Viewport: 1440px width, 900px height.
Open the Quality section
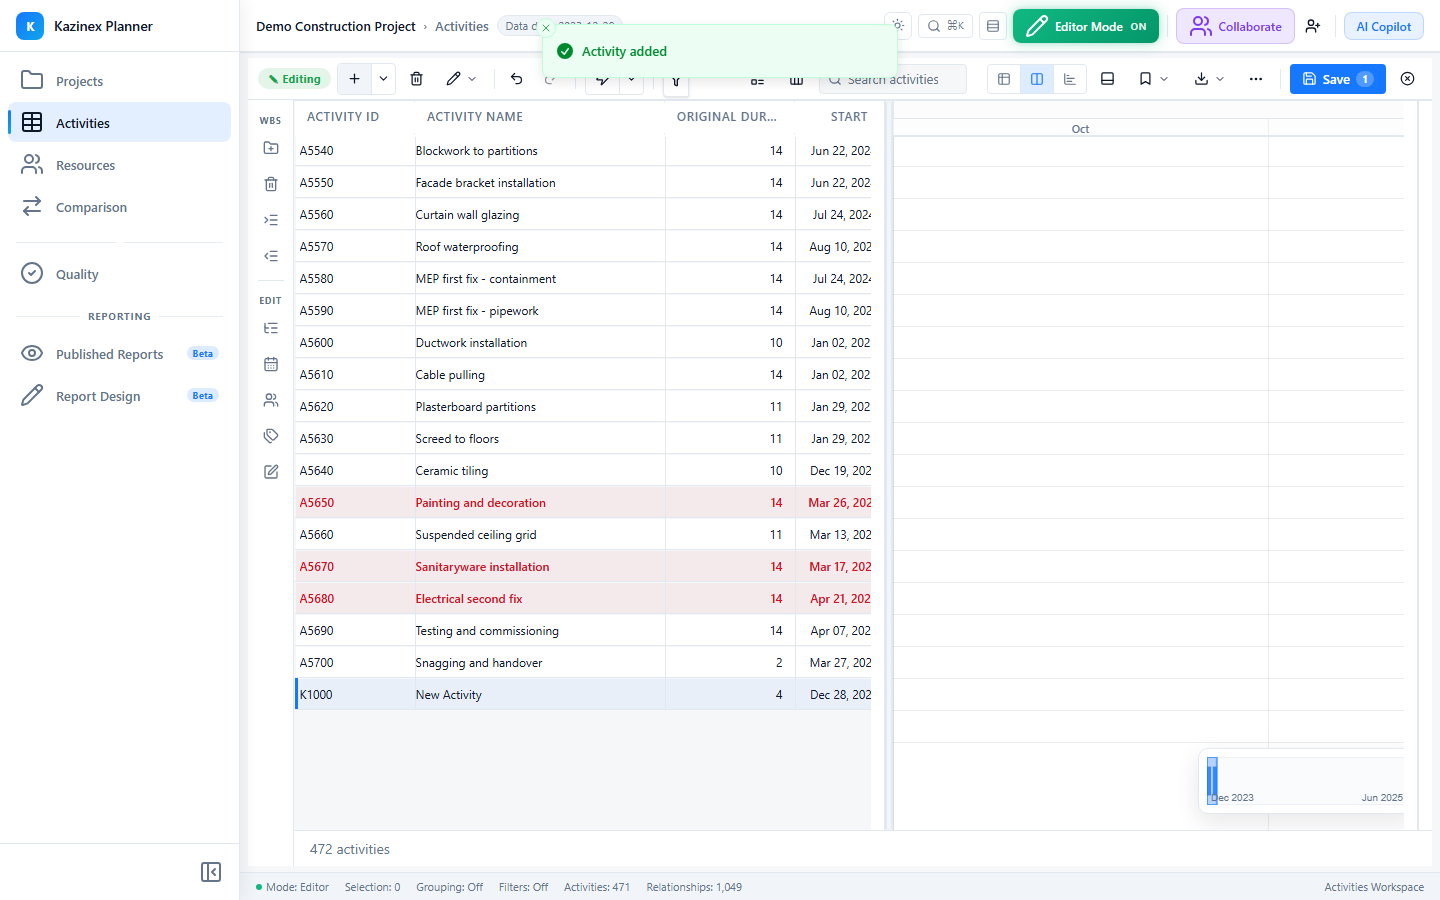tap(120, 274)
